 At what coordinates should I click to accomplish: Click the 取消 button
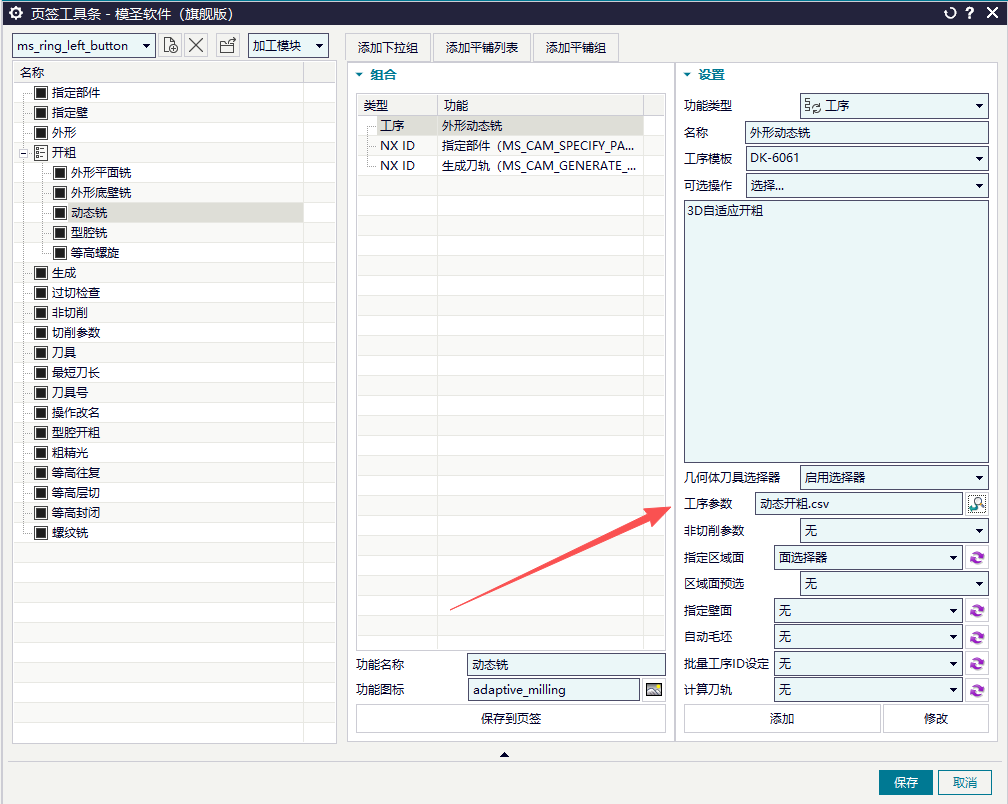click(964, 782)
